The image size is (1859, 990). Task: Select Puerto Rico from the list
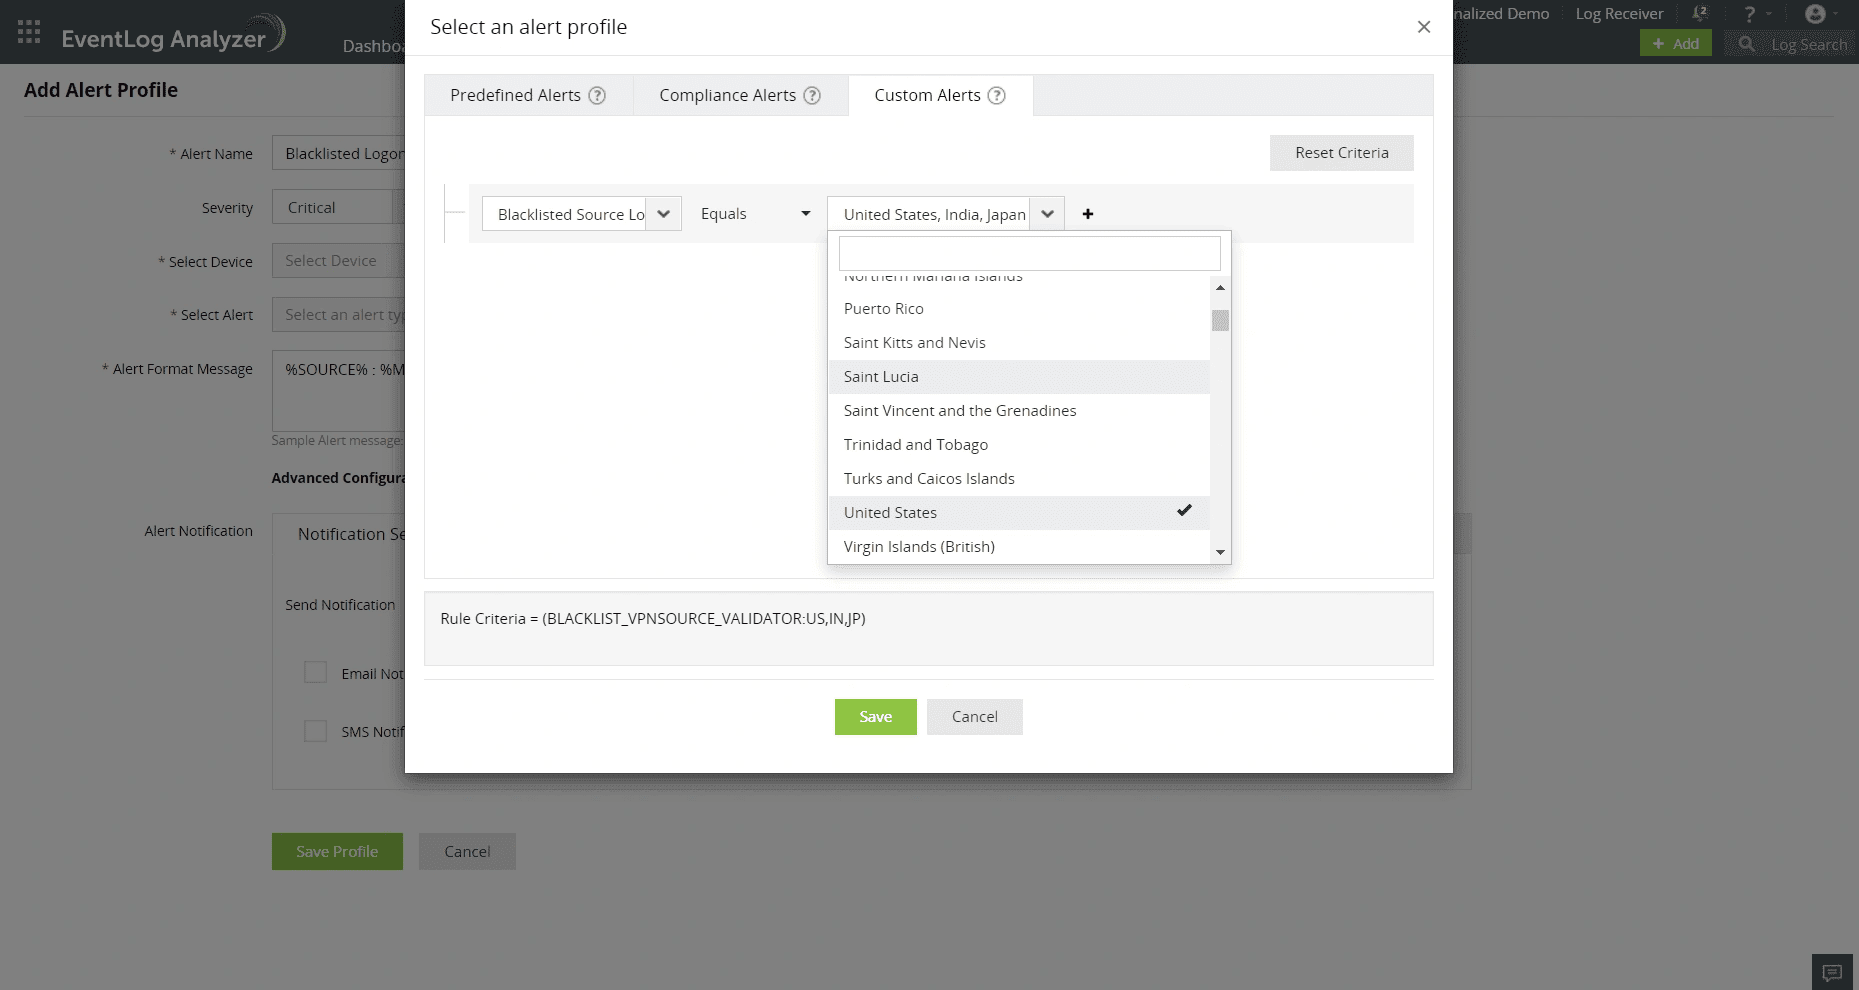pyautogui.click(x=1019, y=309)
